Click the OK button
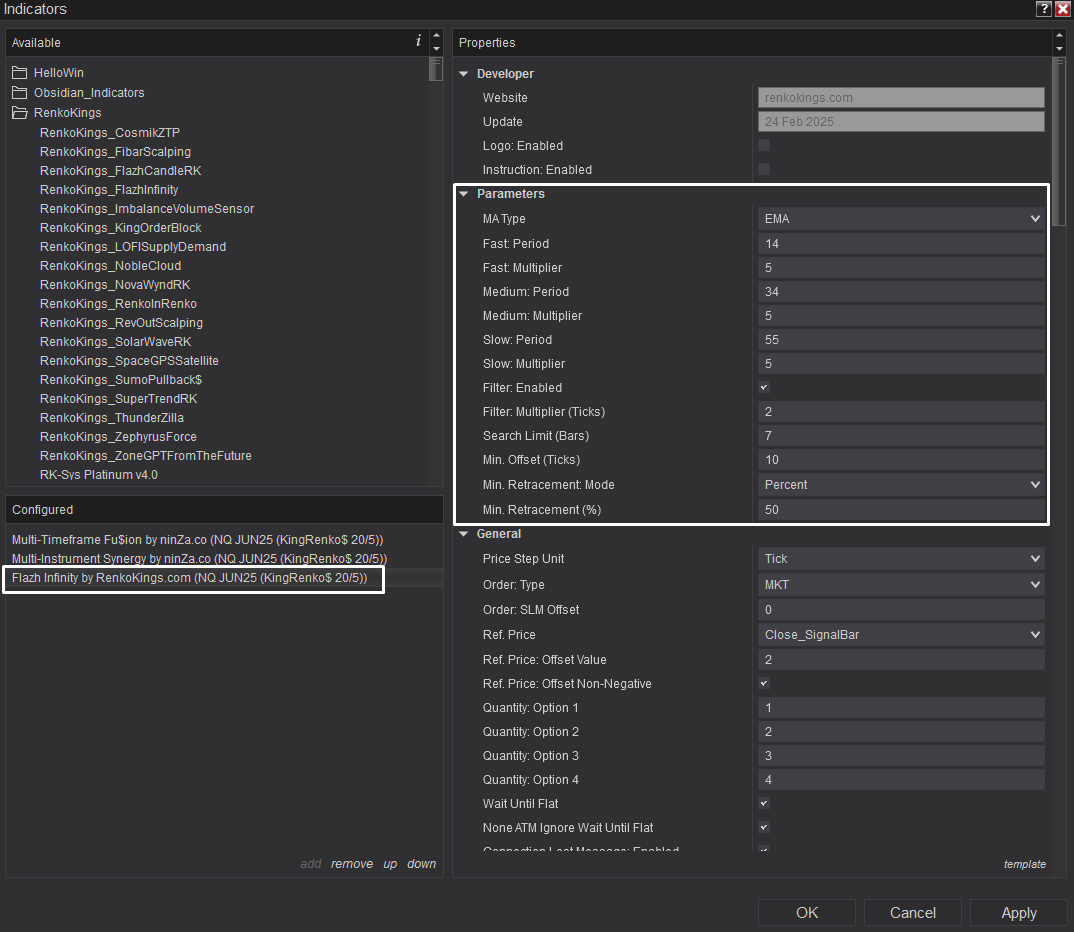 (807, 912)
